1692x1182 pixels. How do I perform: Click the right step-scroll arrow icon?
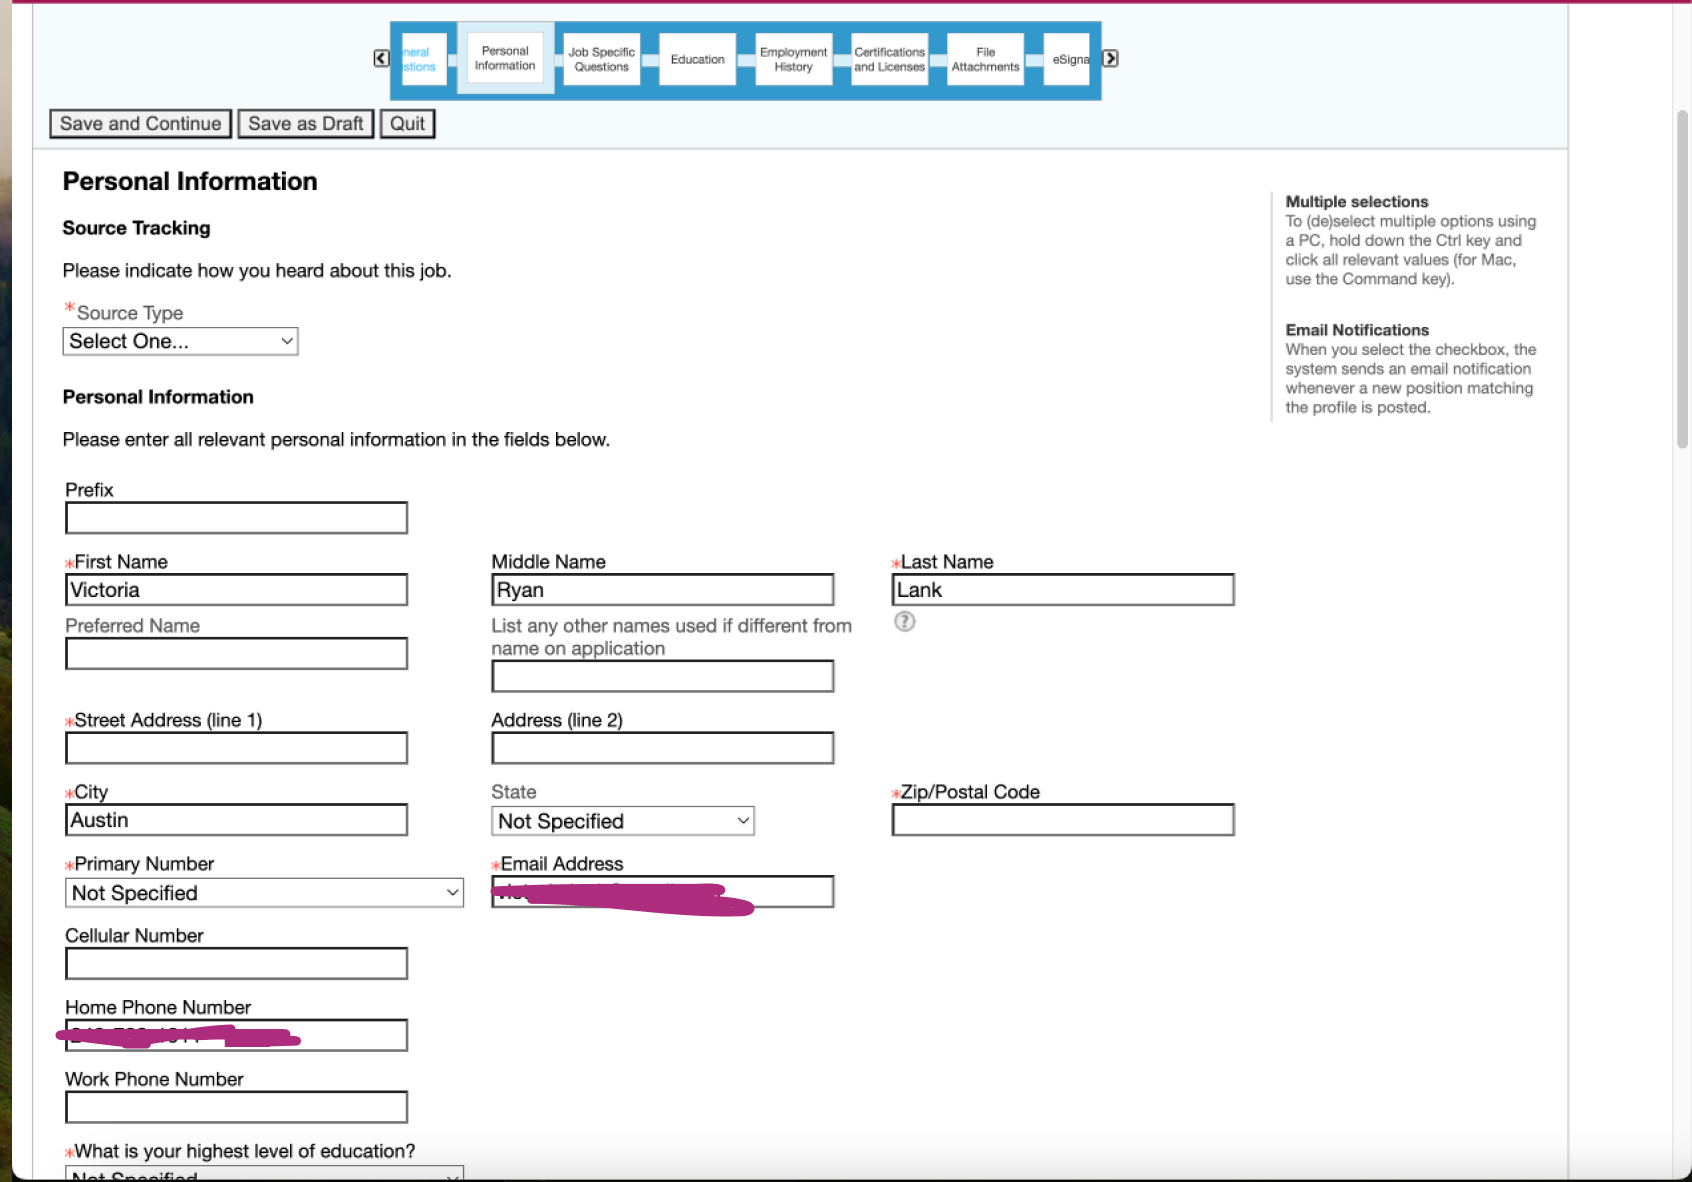(1110, 59)
